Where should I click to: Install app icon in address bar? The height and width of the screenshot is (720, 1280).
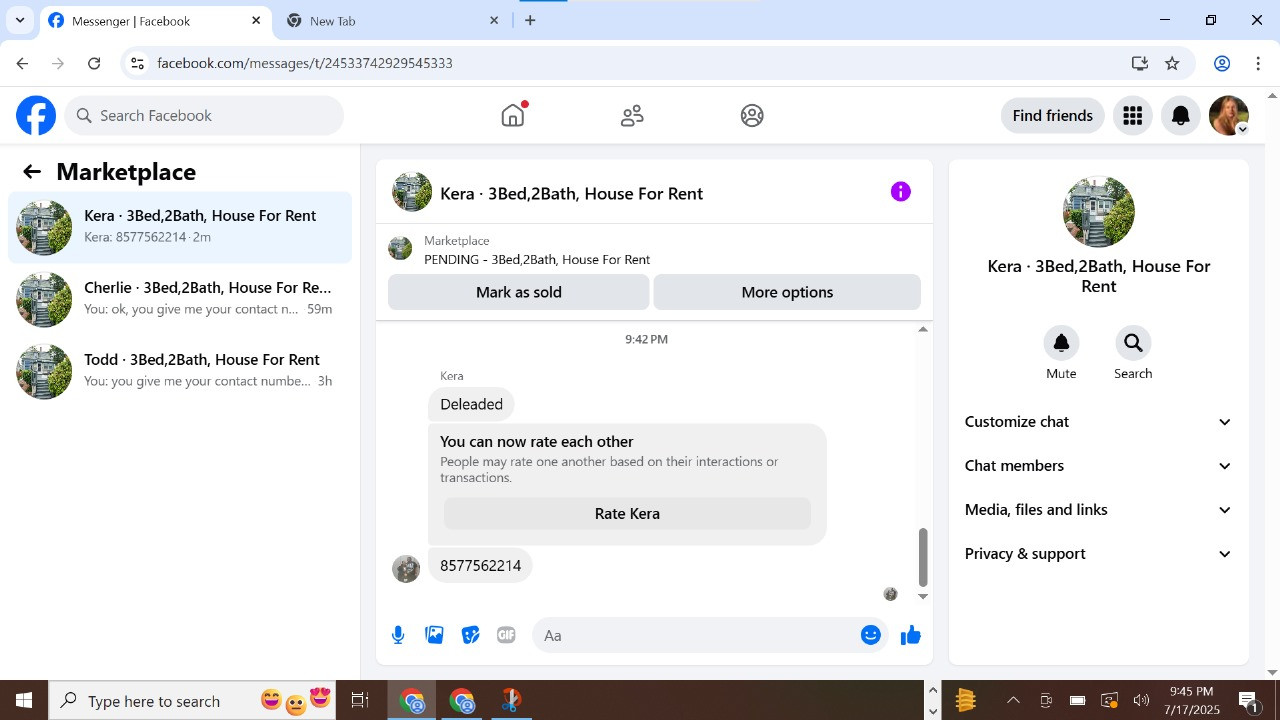[x=1139, y=63]
